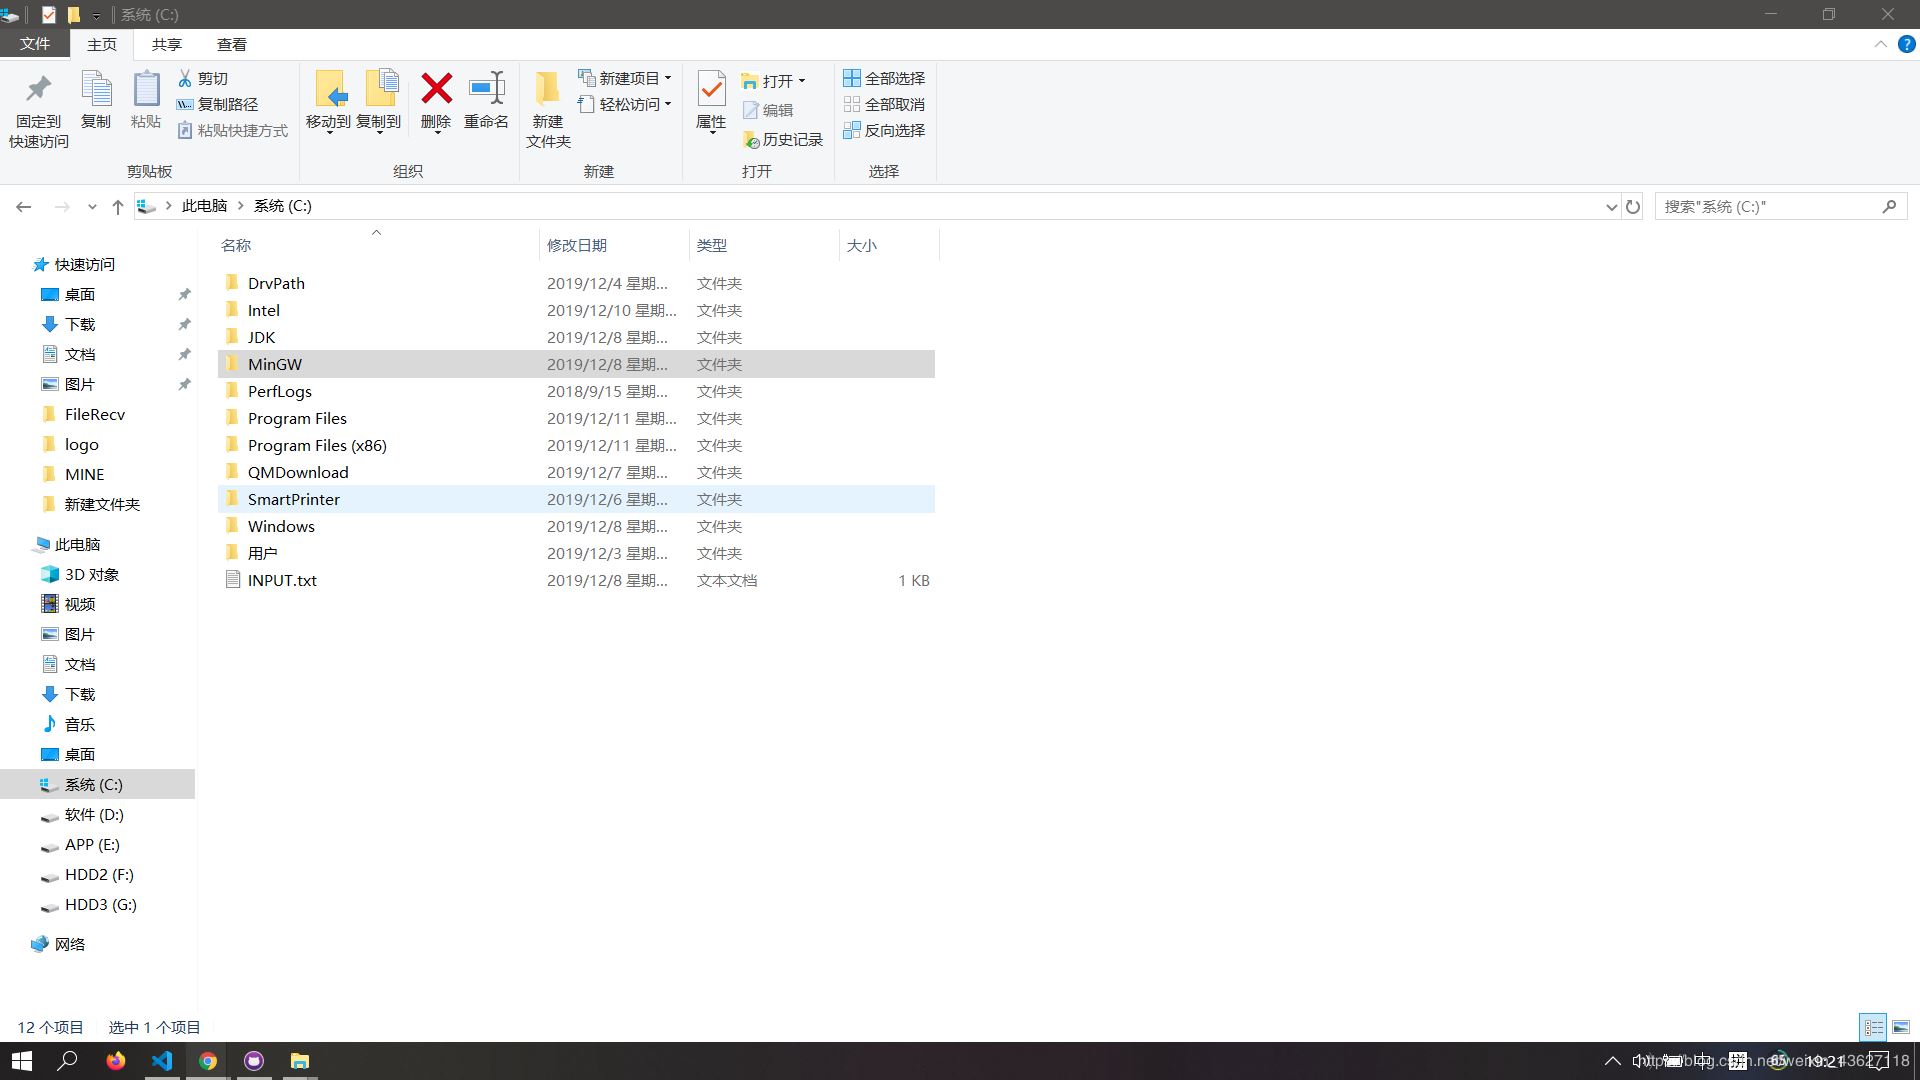The width and height of the screenshot is (1920, 1080).
Task: Click the Copy (复制) icon
Action: [96, 100]
